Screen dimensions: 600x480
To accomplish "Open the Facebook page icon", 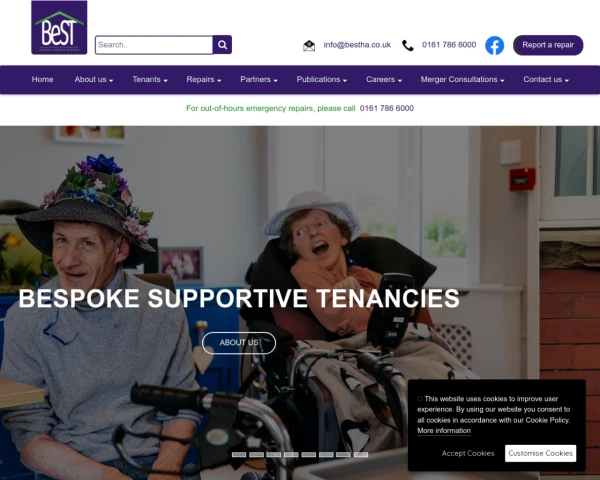I will pos(494,46).
